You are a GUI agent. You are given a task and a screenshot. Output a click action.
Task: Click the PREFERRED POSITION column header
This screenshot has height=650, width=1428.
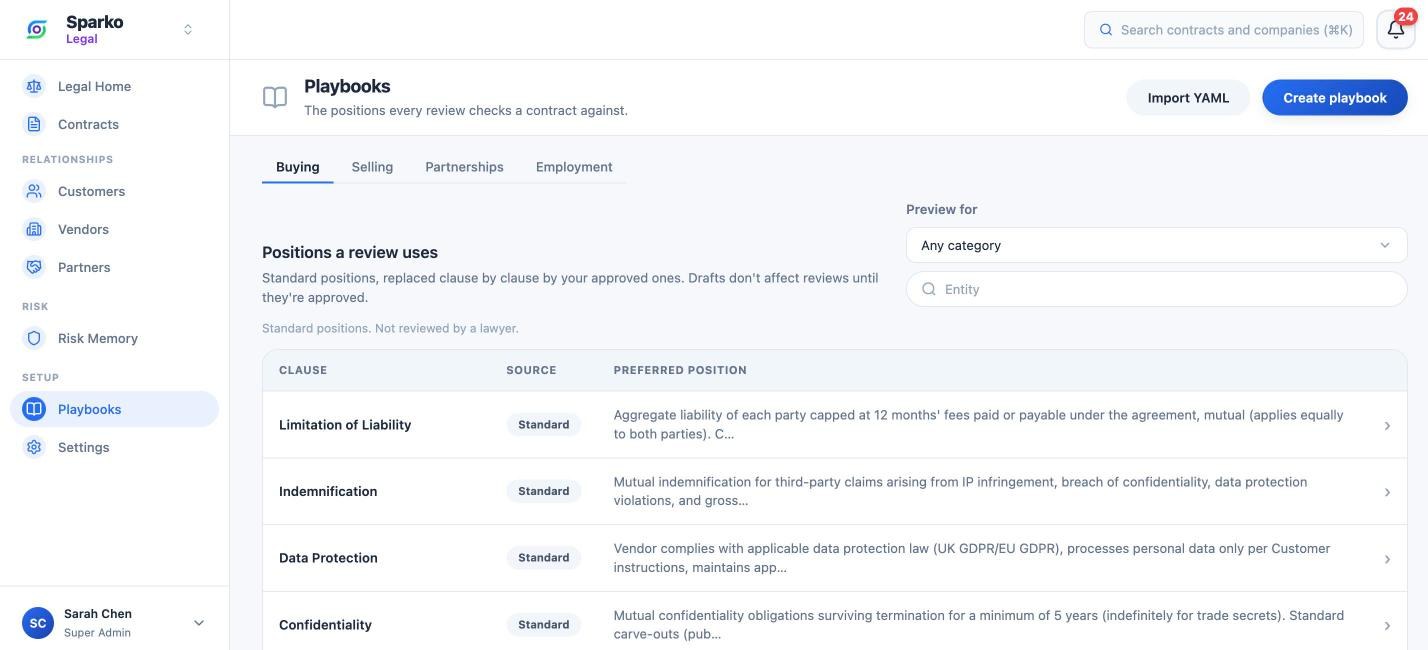680,370
